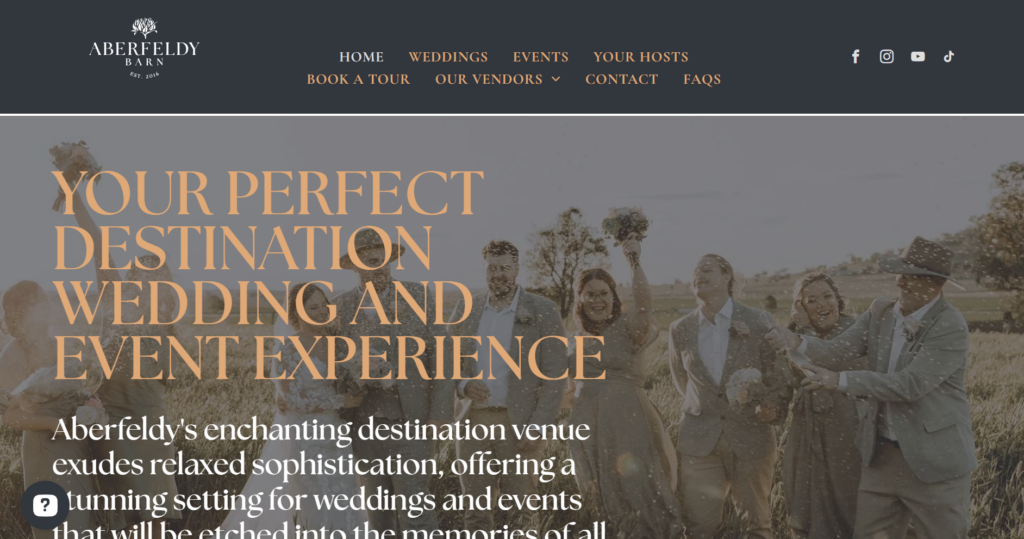Open the Instagram social icon
1024x539 pixels.
tap(886, 56)
